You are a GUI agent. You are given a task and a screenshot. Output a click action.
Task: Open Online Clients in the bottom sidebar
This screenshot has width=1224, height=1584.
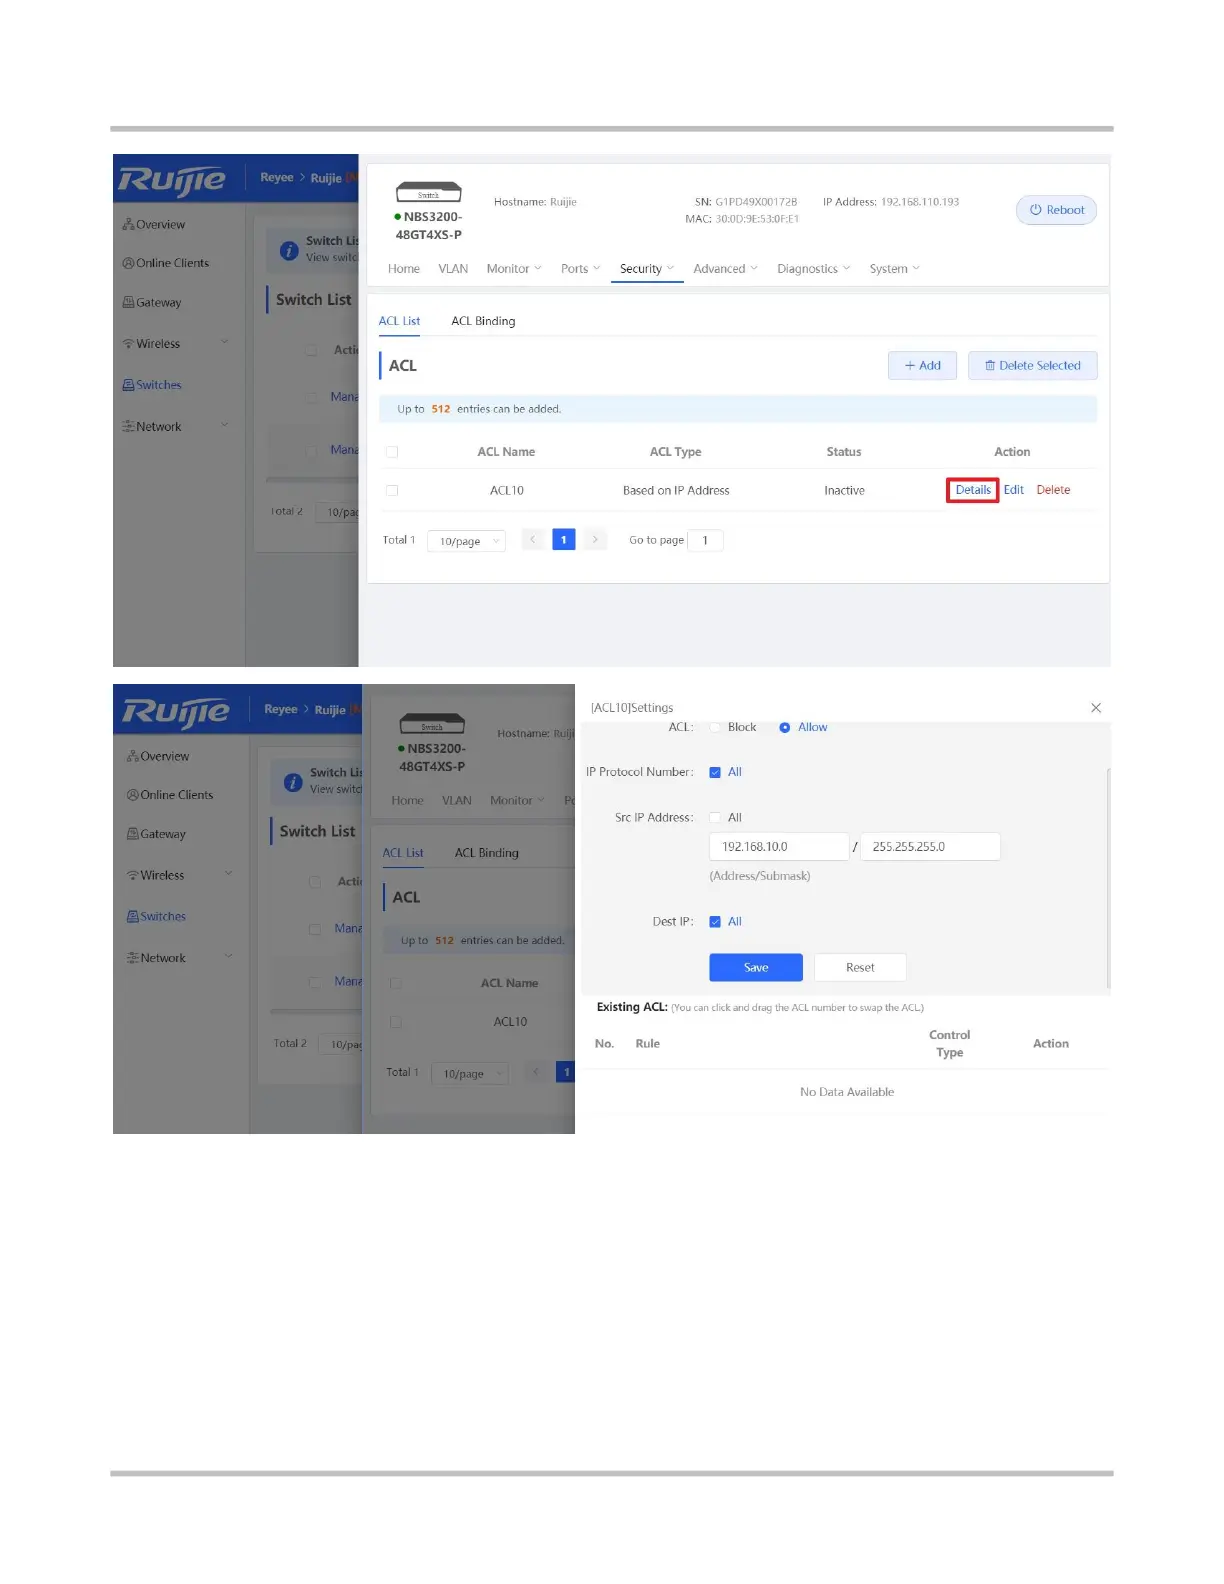(x=170, y=795)
